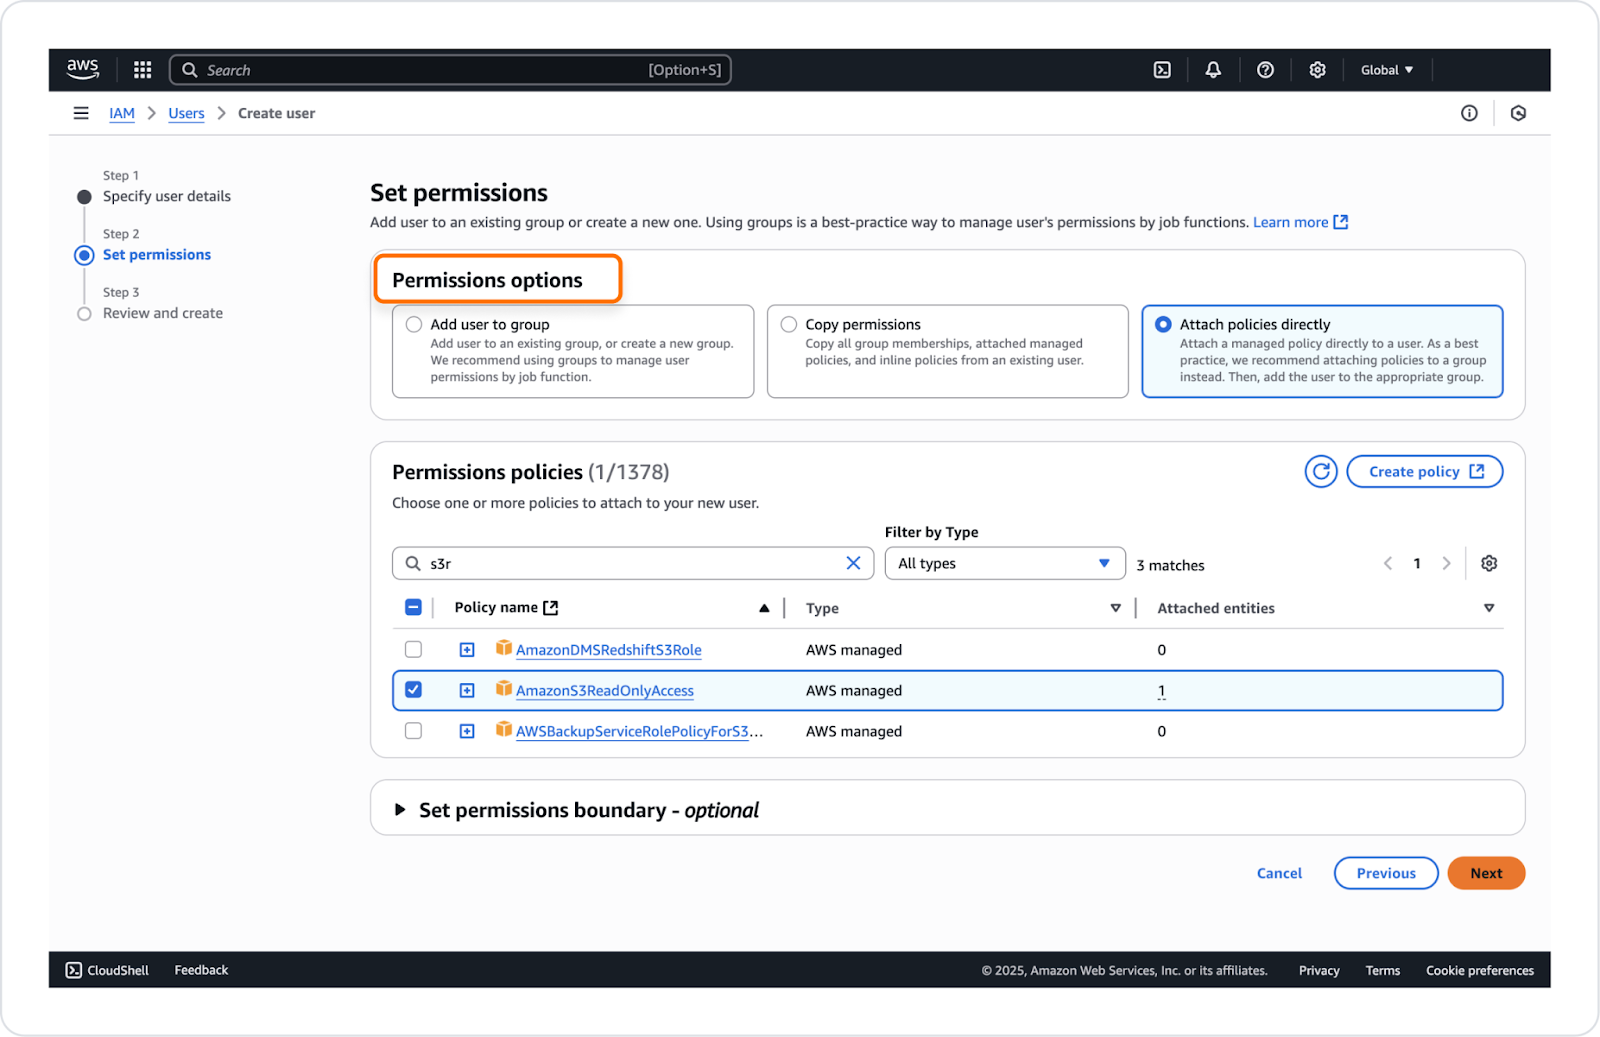Click the AWS logo home icon

[x=83, y=69]
